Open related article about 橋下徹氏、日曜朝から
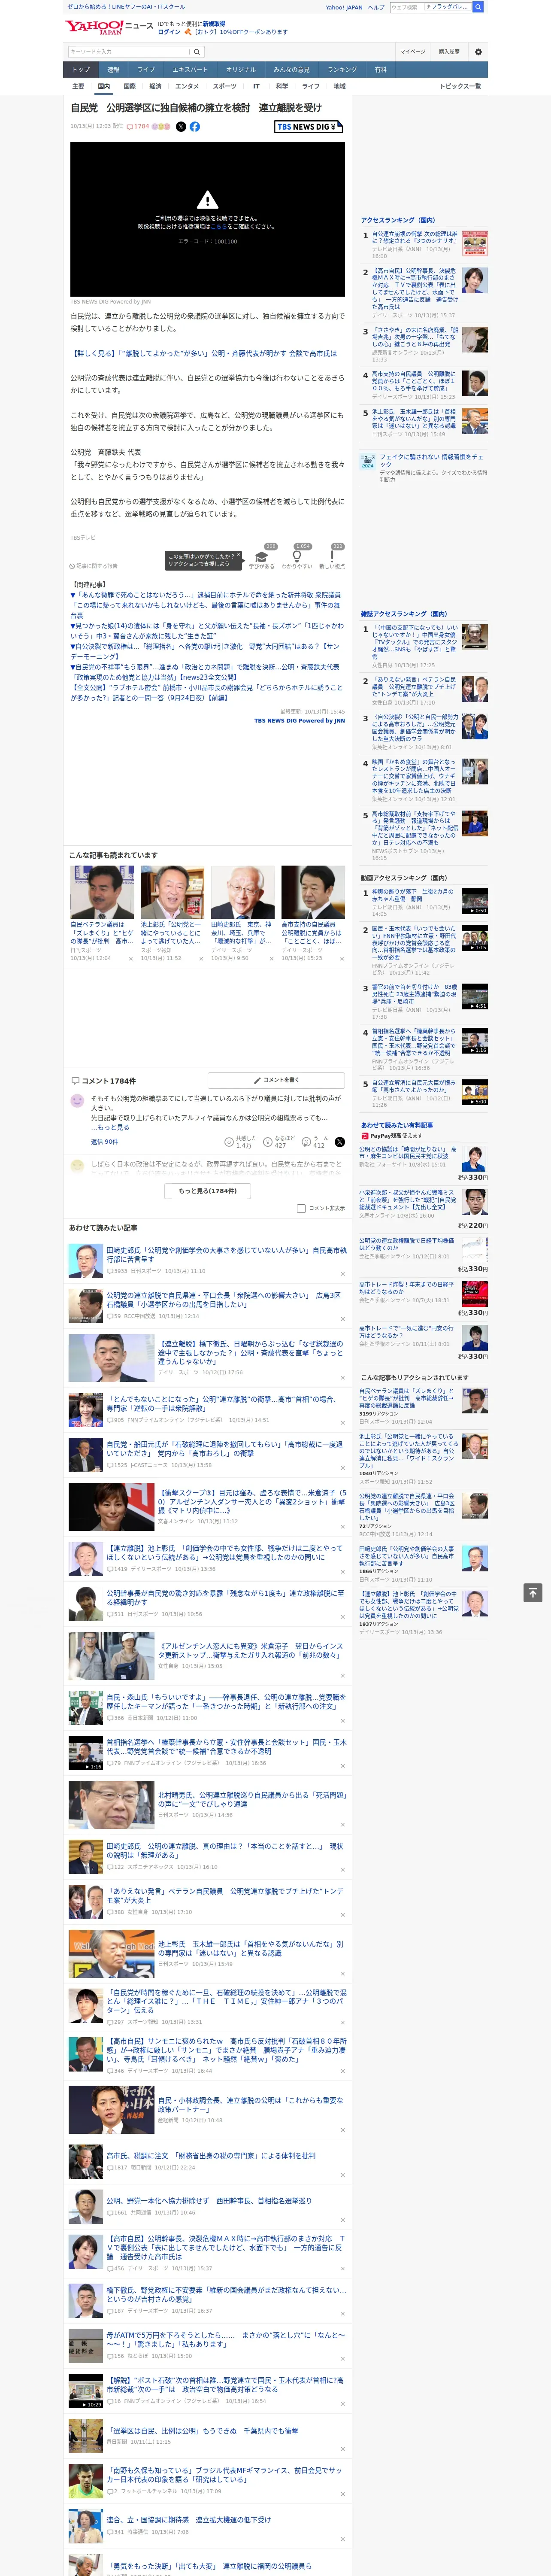551x2576 pixels. click(250, 1353)
